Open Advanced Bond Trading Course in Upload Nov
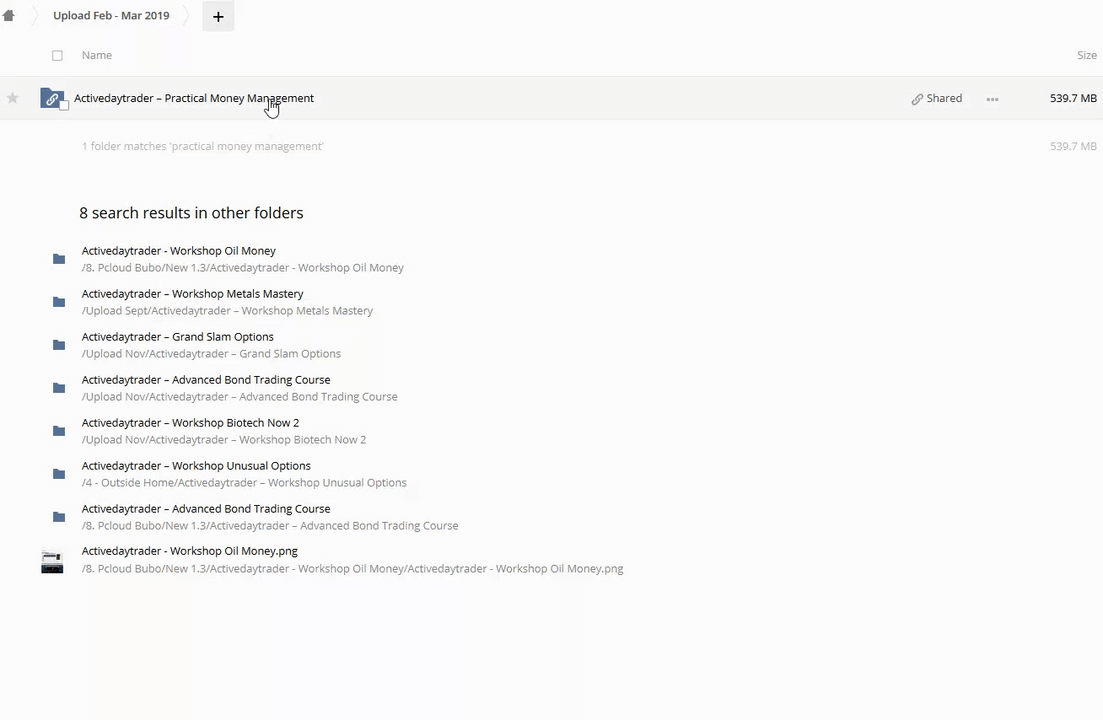 click(x=206, y=380)
